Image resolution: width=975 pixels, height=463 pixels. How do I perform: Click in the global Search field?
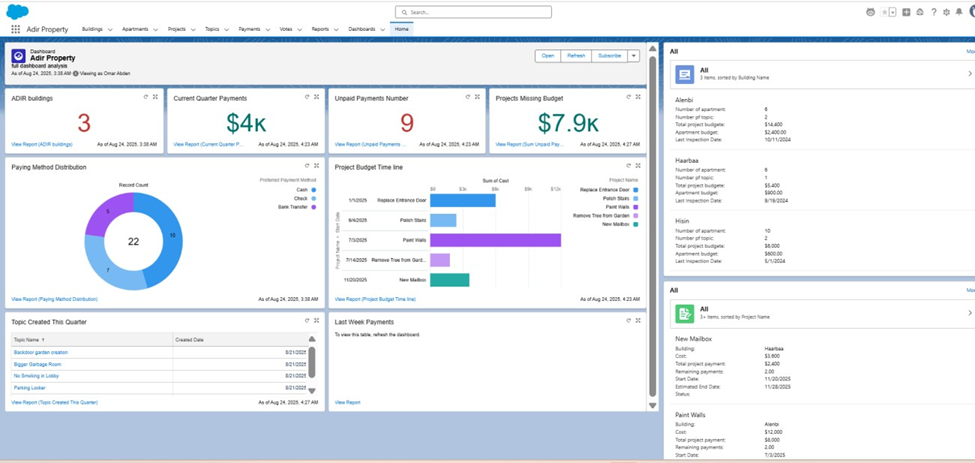(473, 12)
